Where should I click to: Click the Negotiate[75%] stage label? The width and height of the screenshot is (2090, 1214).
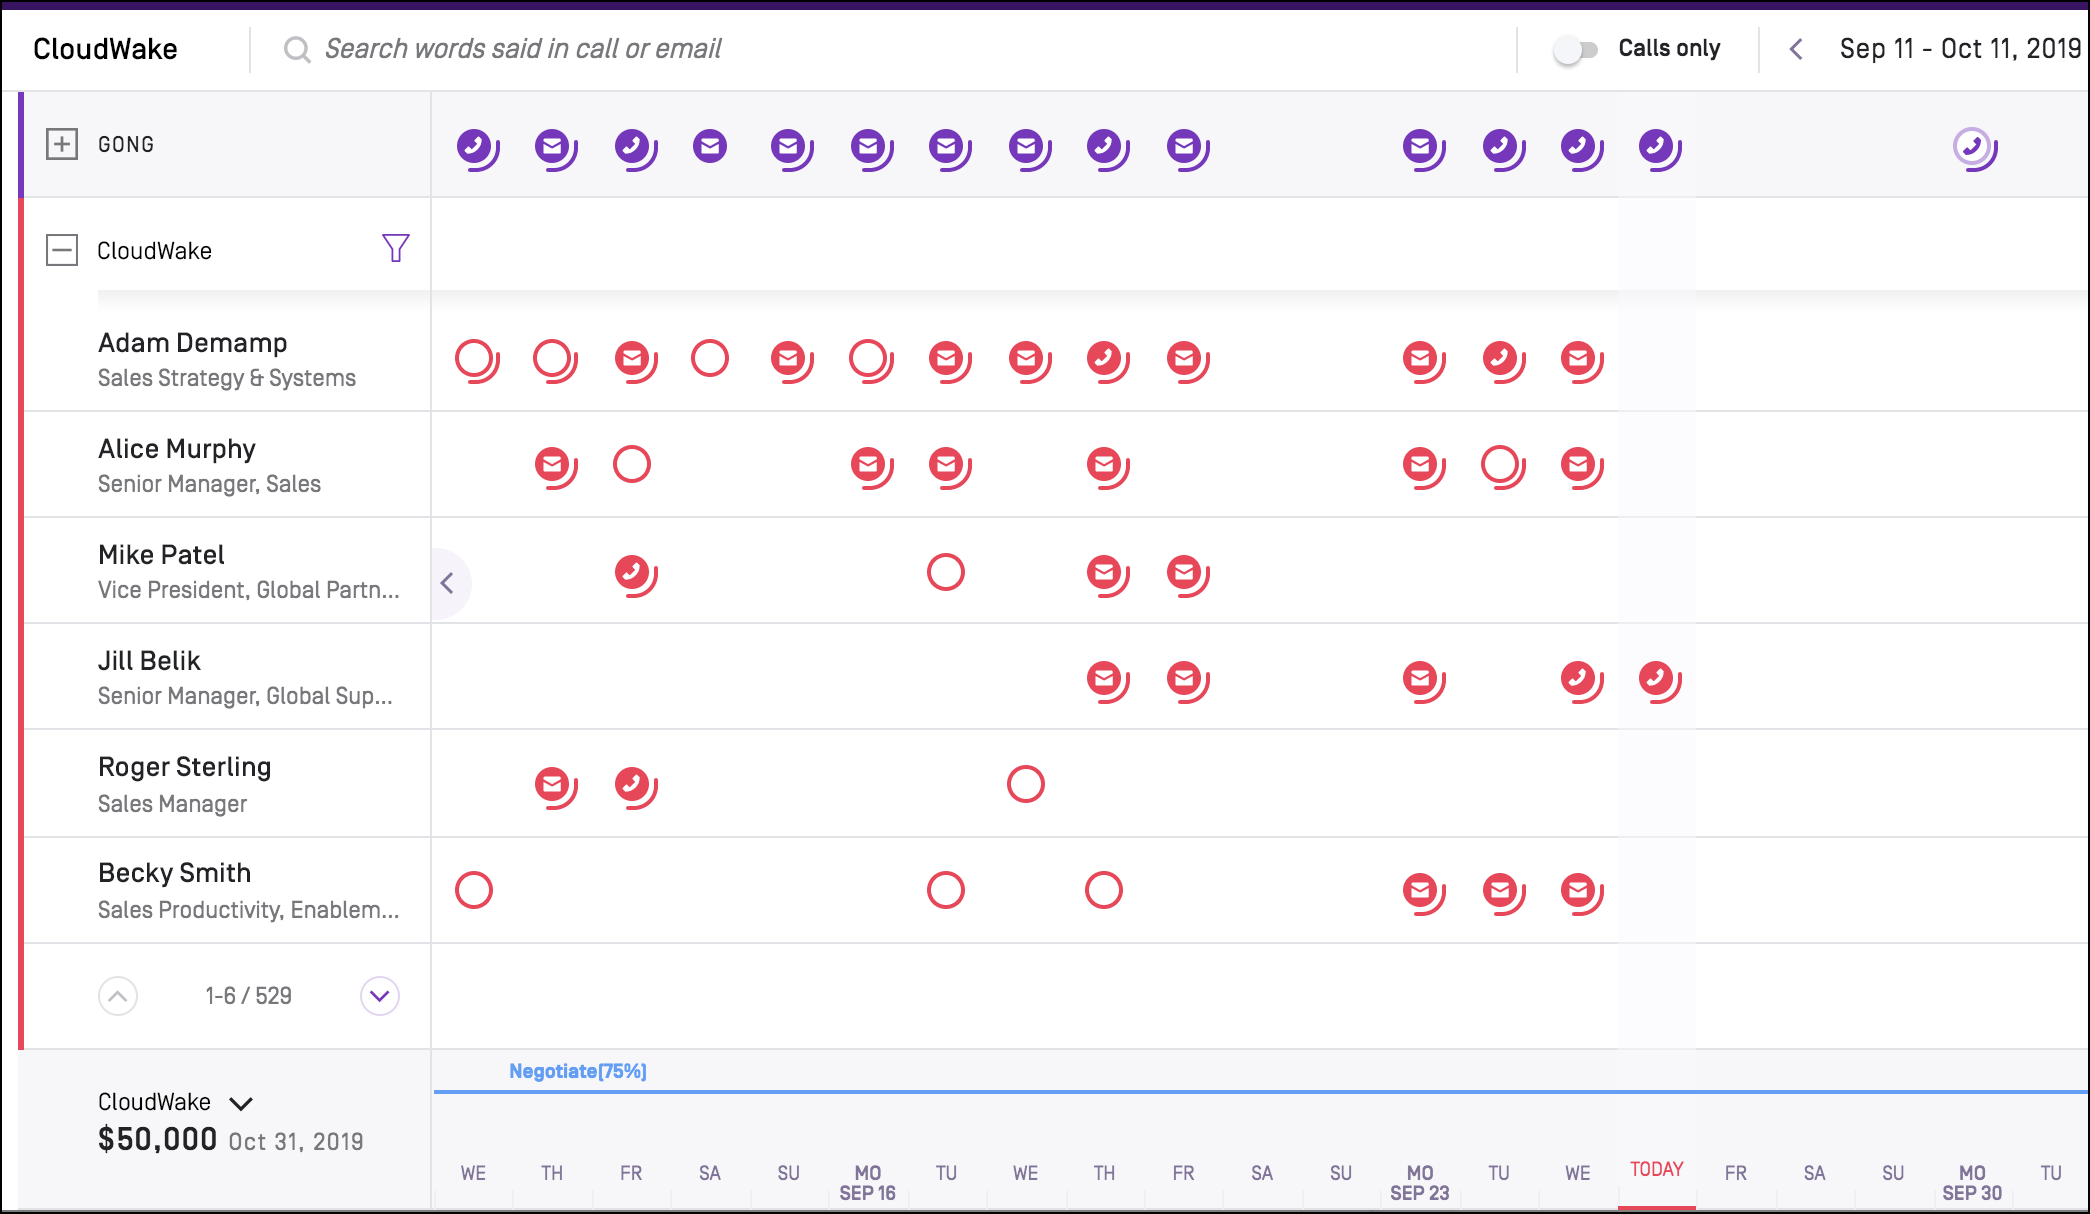pyautogui.click(x=578, y=1071)
